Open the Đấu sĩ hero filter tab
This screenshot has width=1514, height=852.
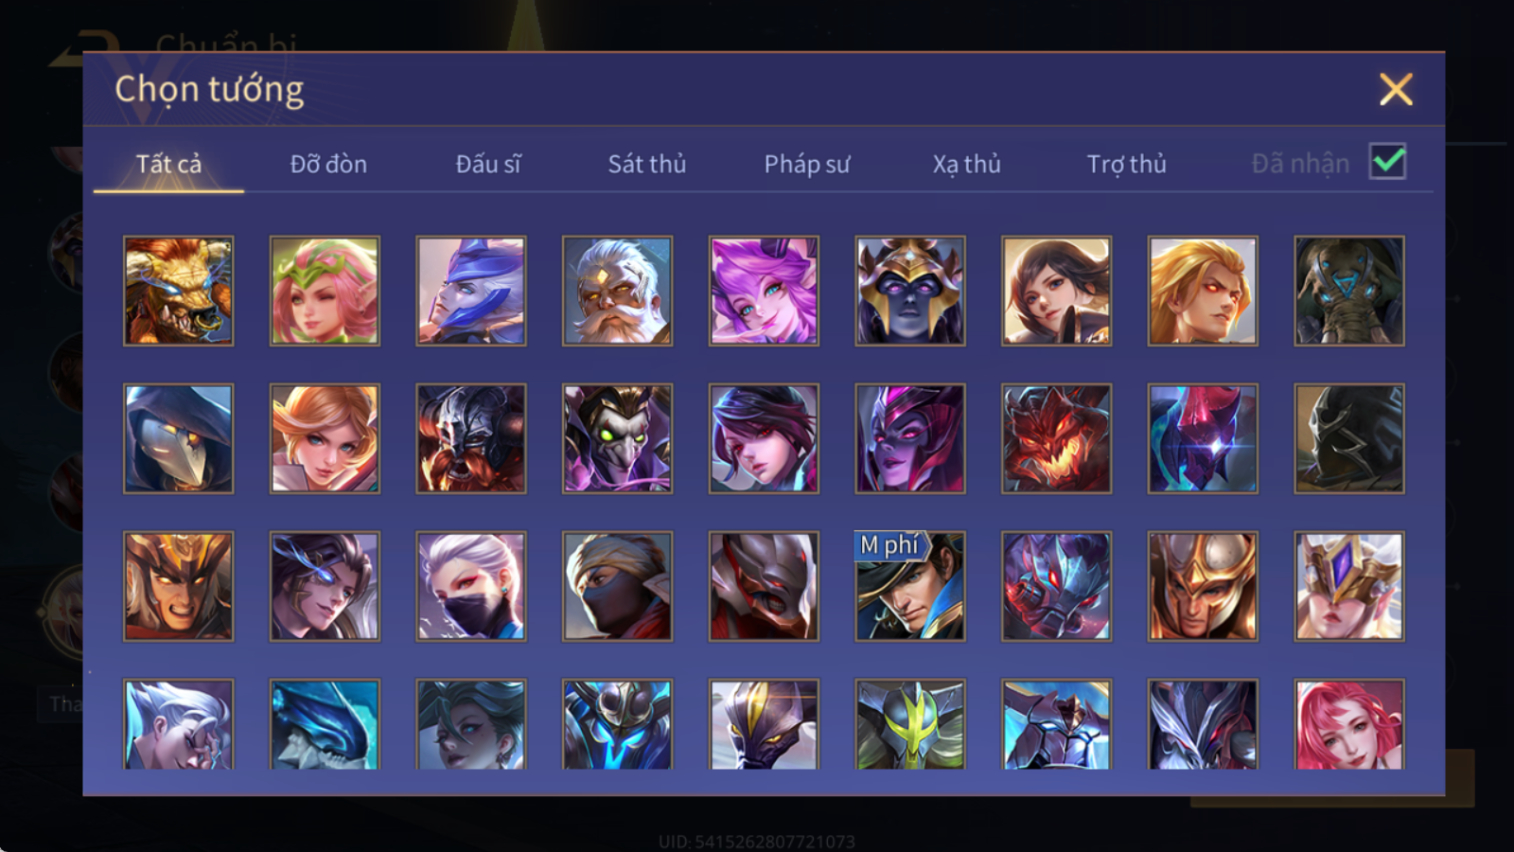click(488, 164)
